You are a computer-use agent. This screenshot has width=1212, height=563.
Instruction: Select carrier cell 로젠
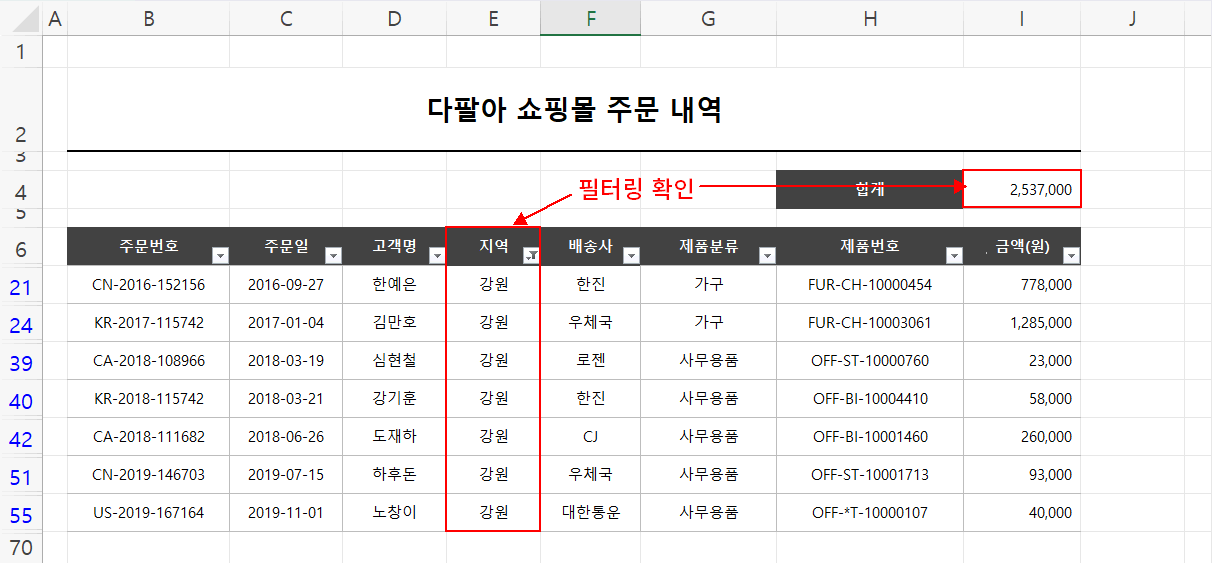pos(591,361)
